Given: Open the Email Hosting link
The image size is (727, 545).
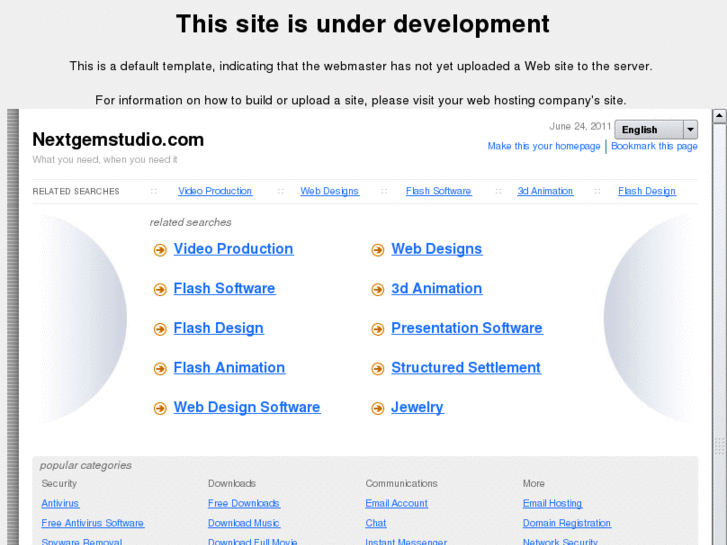Looking at the screenshot, I should pyautogui.click(x=552, y=503).
